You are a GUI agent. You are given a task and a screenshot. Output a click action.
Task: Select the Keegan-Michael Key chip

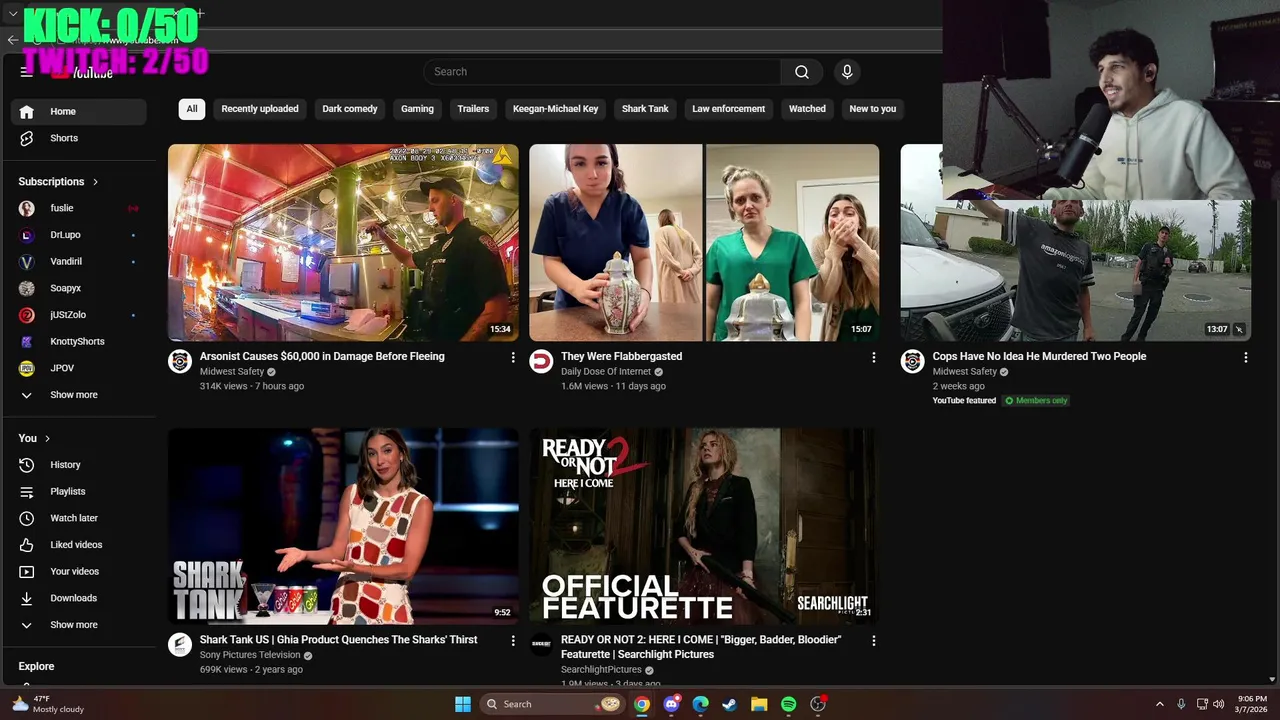555,109
